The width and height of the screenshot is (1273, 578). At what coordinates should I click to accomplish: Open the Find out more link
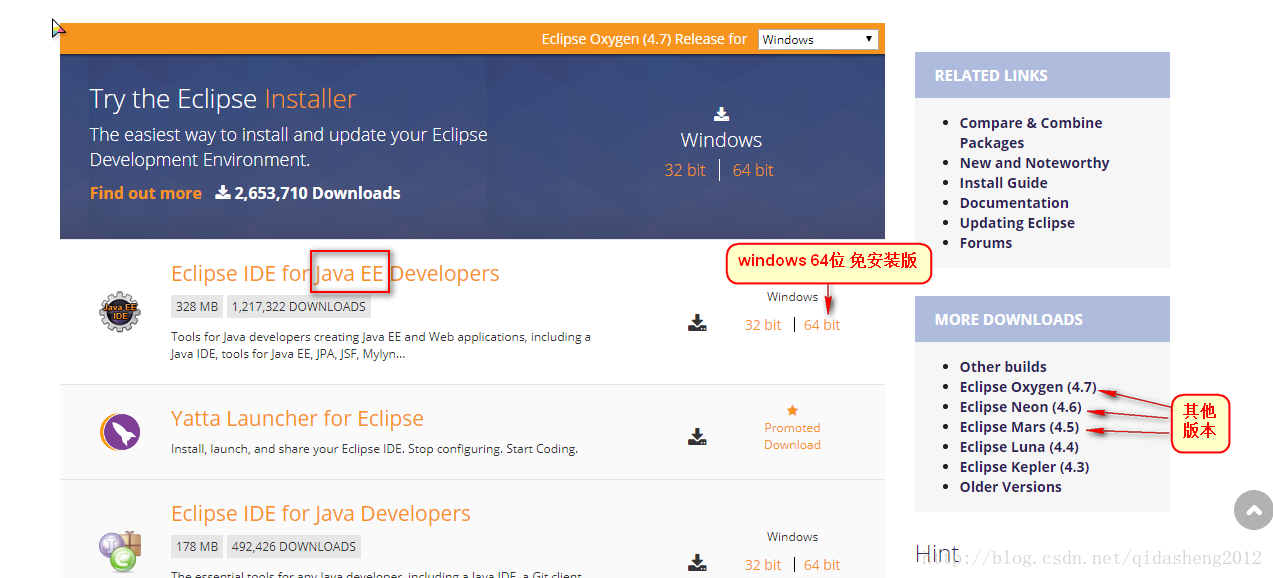(146, 193)
